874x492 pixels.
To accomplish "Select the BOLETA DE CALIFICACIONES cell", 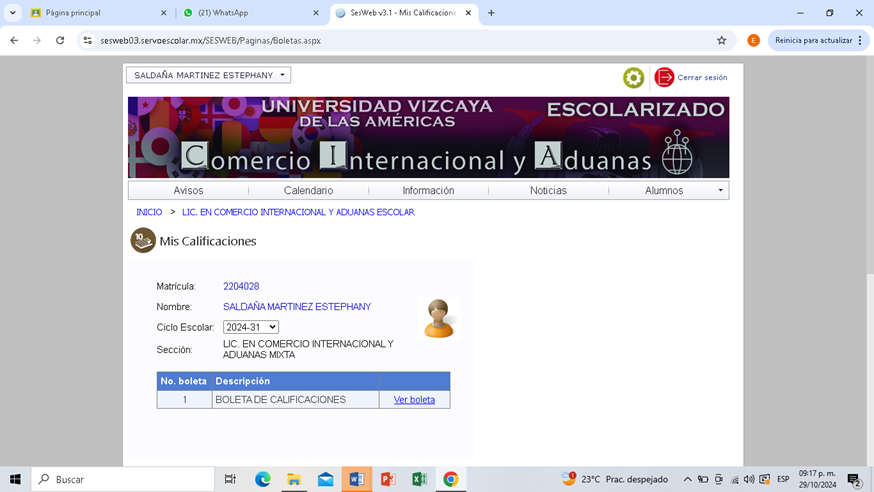I will point(295,400).
